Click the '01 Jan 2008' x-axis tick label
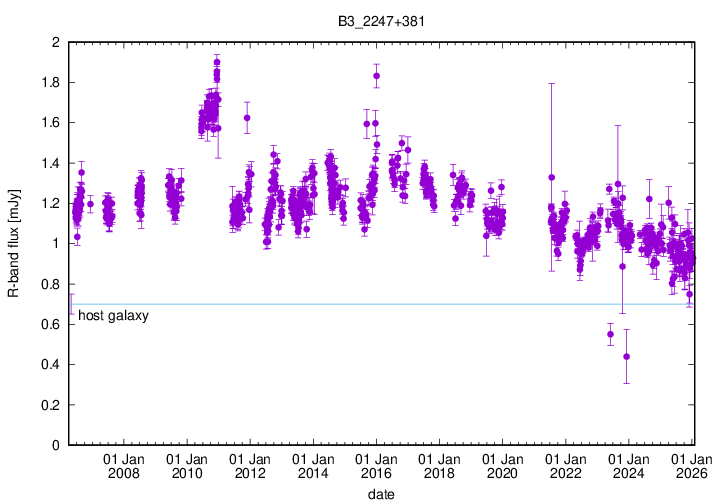Screen dimensions: 720x504 pyautogui.click(x=123, y=465)
